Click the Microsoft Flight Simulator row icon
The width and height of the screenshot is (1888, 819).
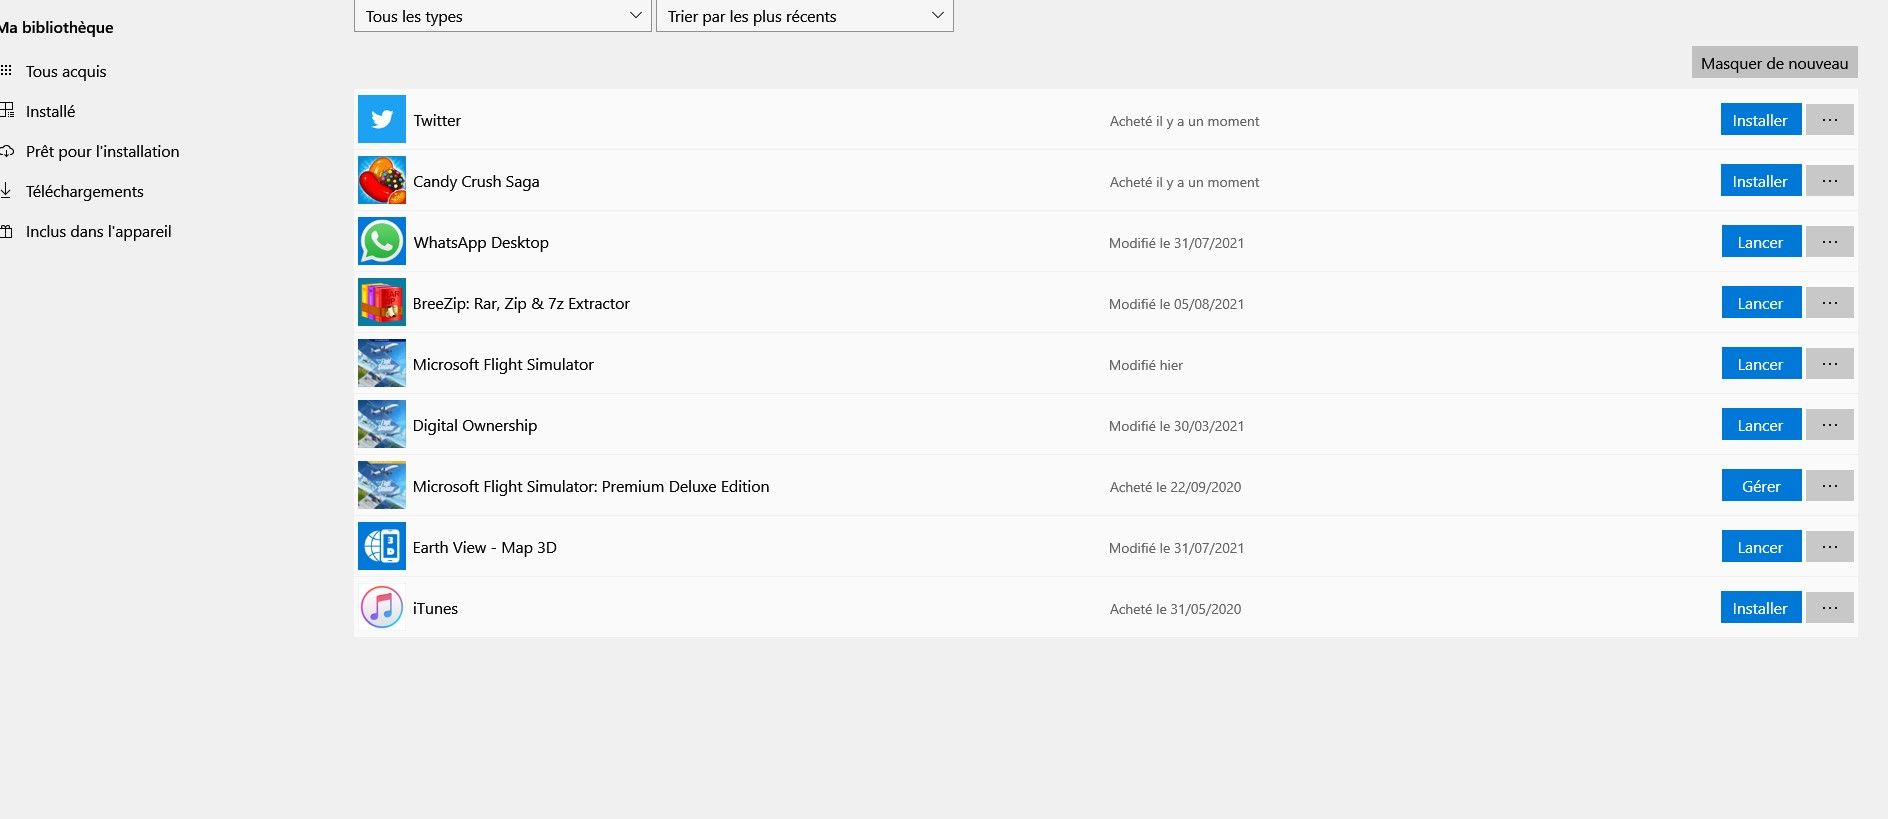pos(382,364)
